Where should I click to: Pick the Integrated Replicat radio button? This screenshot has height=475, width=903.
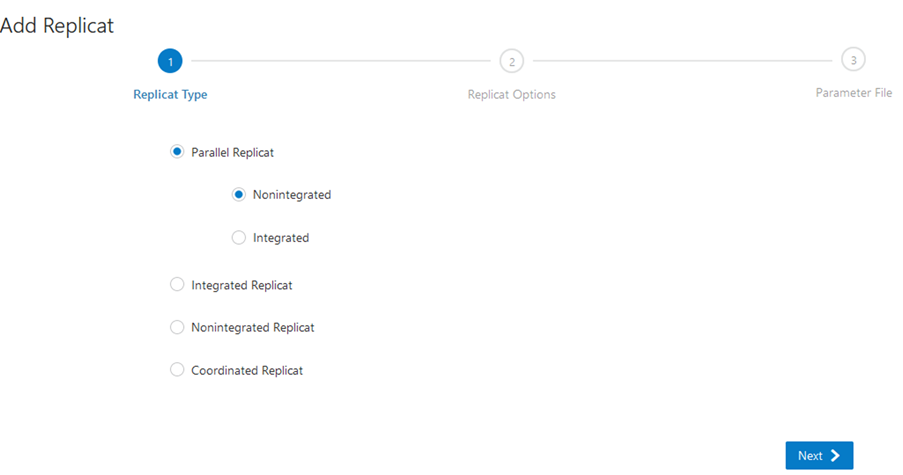(177, 285)
